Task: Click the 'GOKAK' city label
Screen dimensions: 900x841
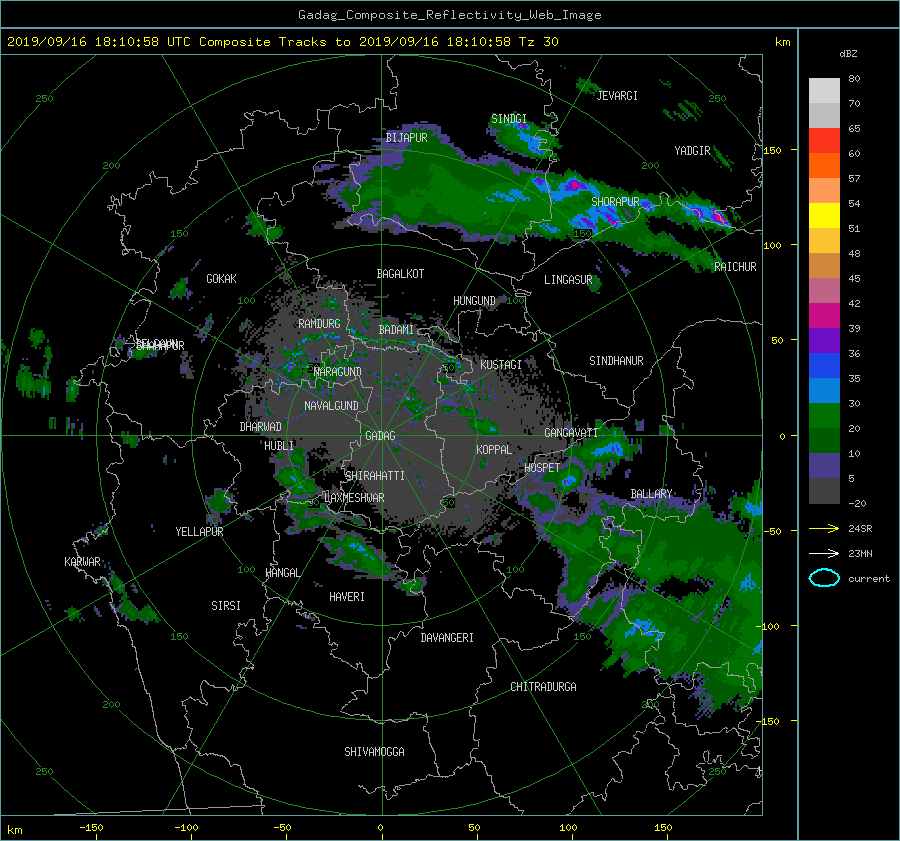Action: (222, 278)
